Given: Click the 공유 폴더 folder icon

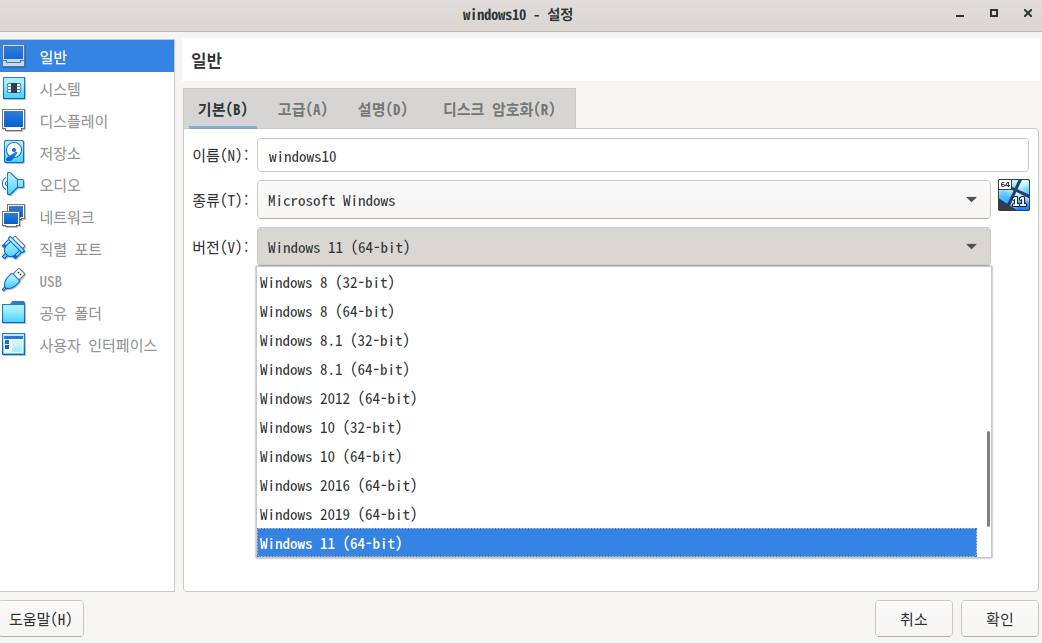Looking at the screenshot, I should pyautogui.click(x=13, y=312).
